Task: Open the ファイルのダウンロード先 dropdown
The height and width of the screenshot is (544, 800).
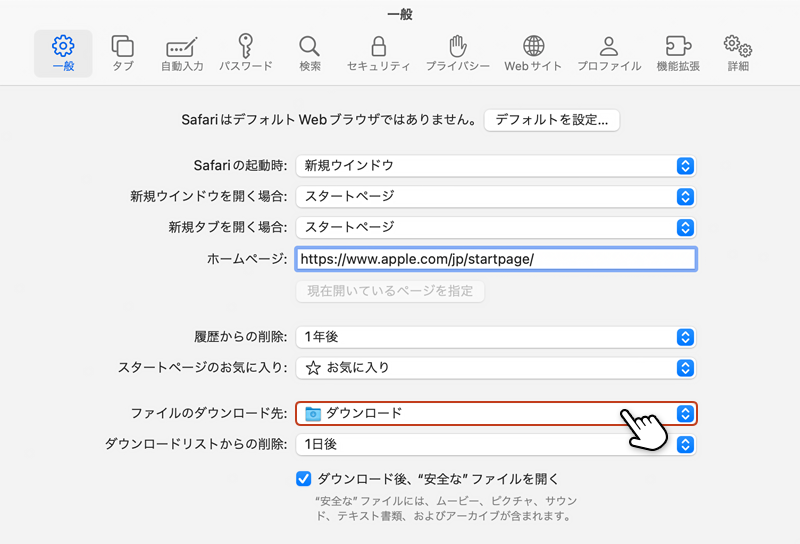Action: pos(496,413)
